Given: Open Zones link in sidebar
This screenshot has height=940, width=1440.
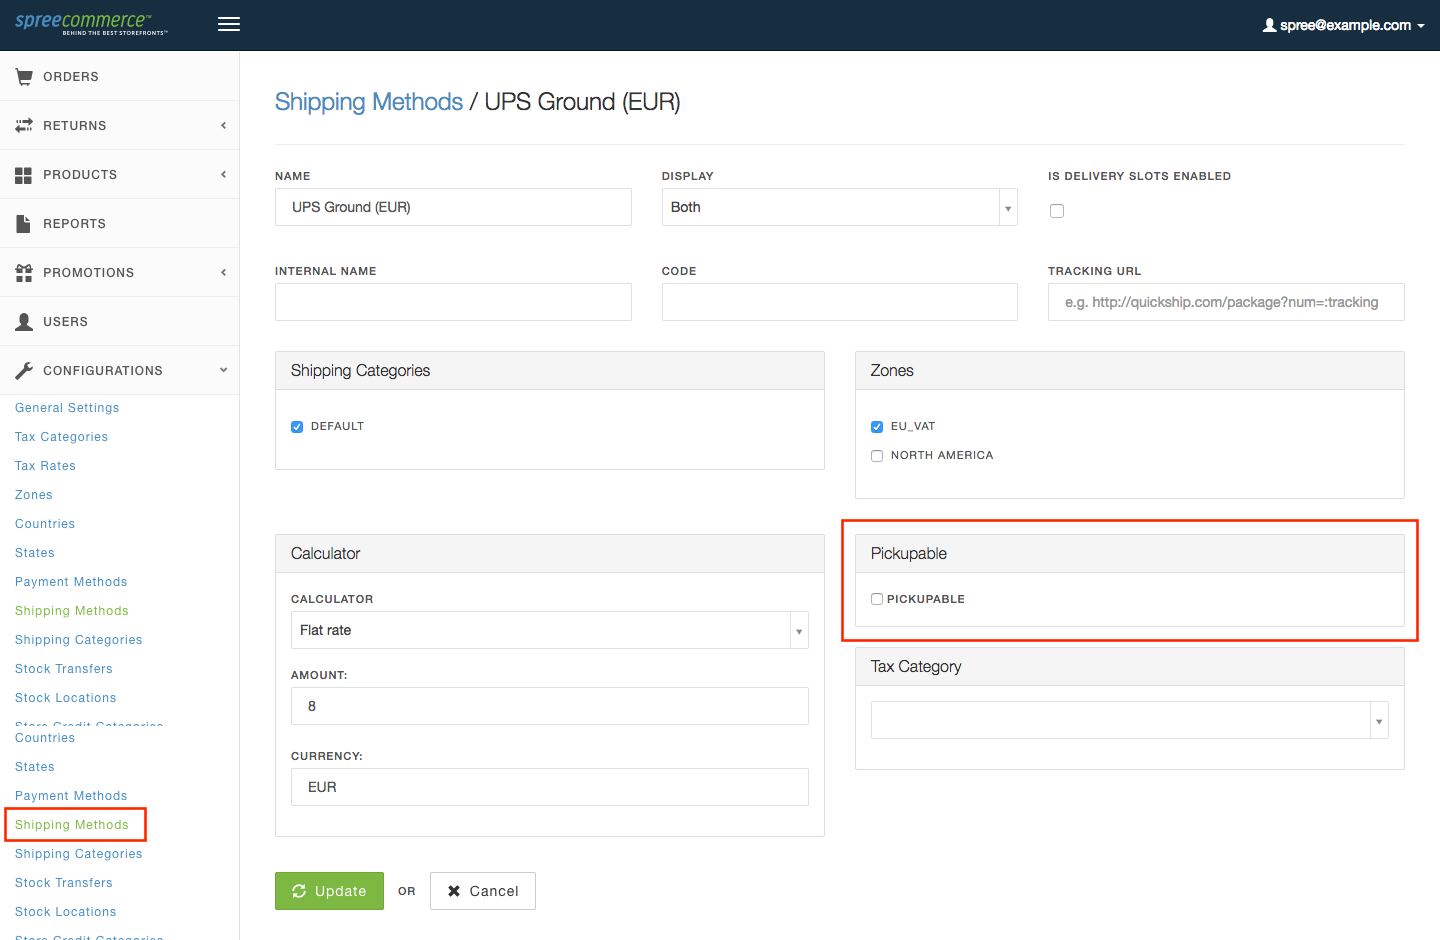Looking at the screenshot, I should pyautogui.click(x=34, y=495).
